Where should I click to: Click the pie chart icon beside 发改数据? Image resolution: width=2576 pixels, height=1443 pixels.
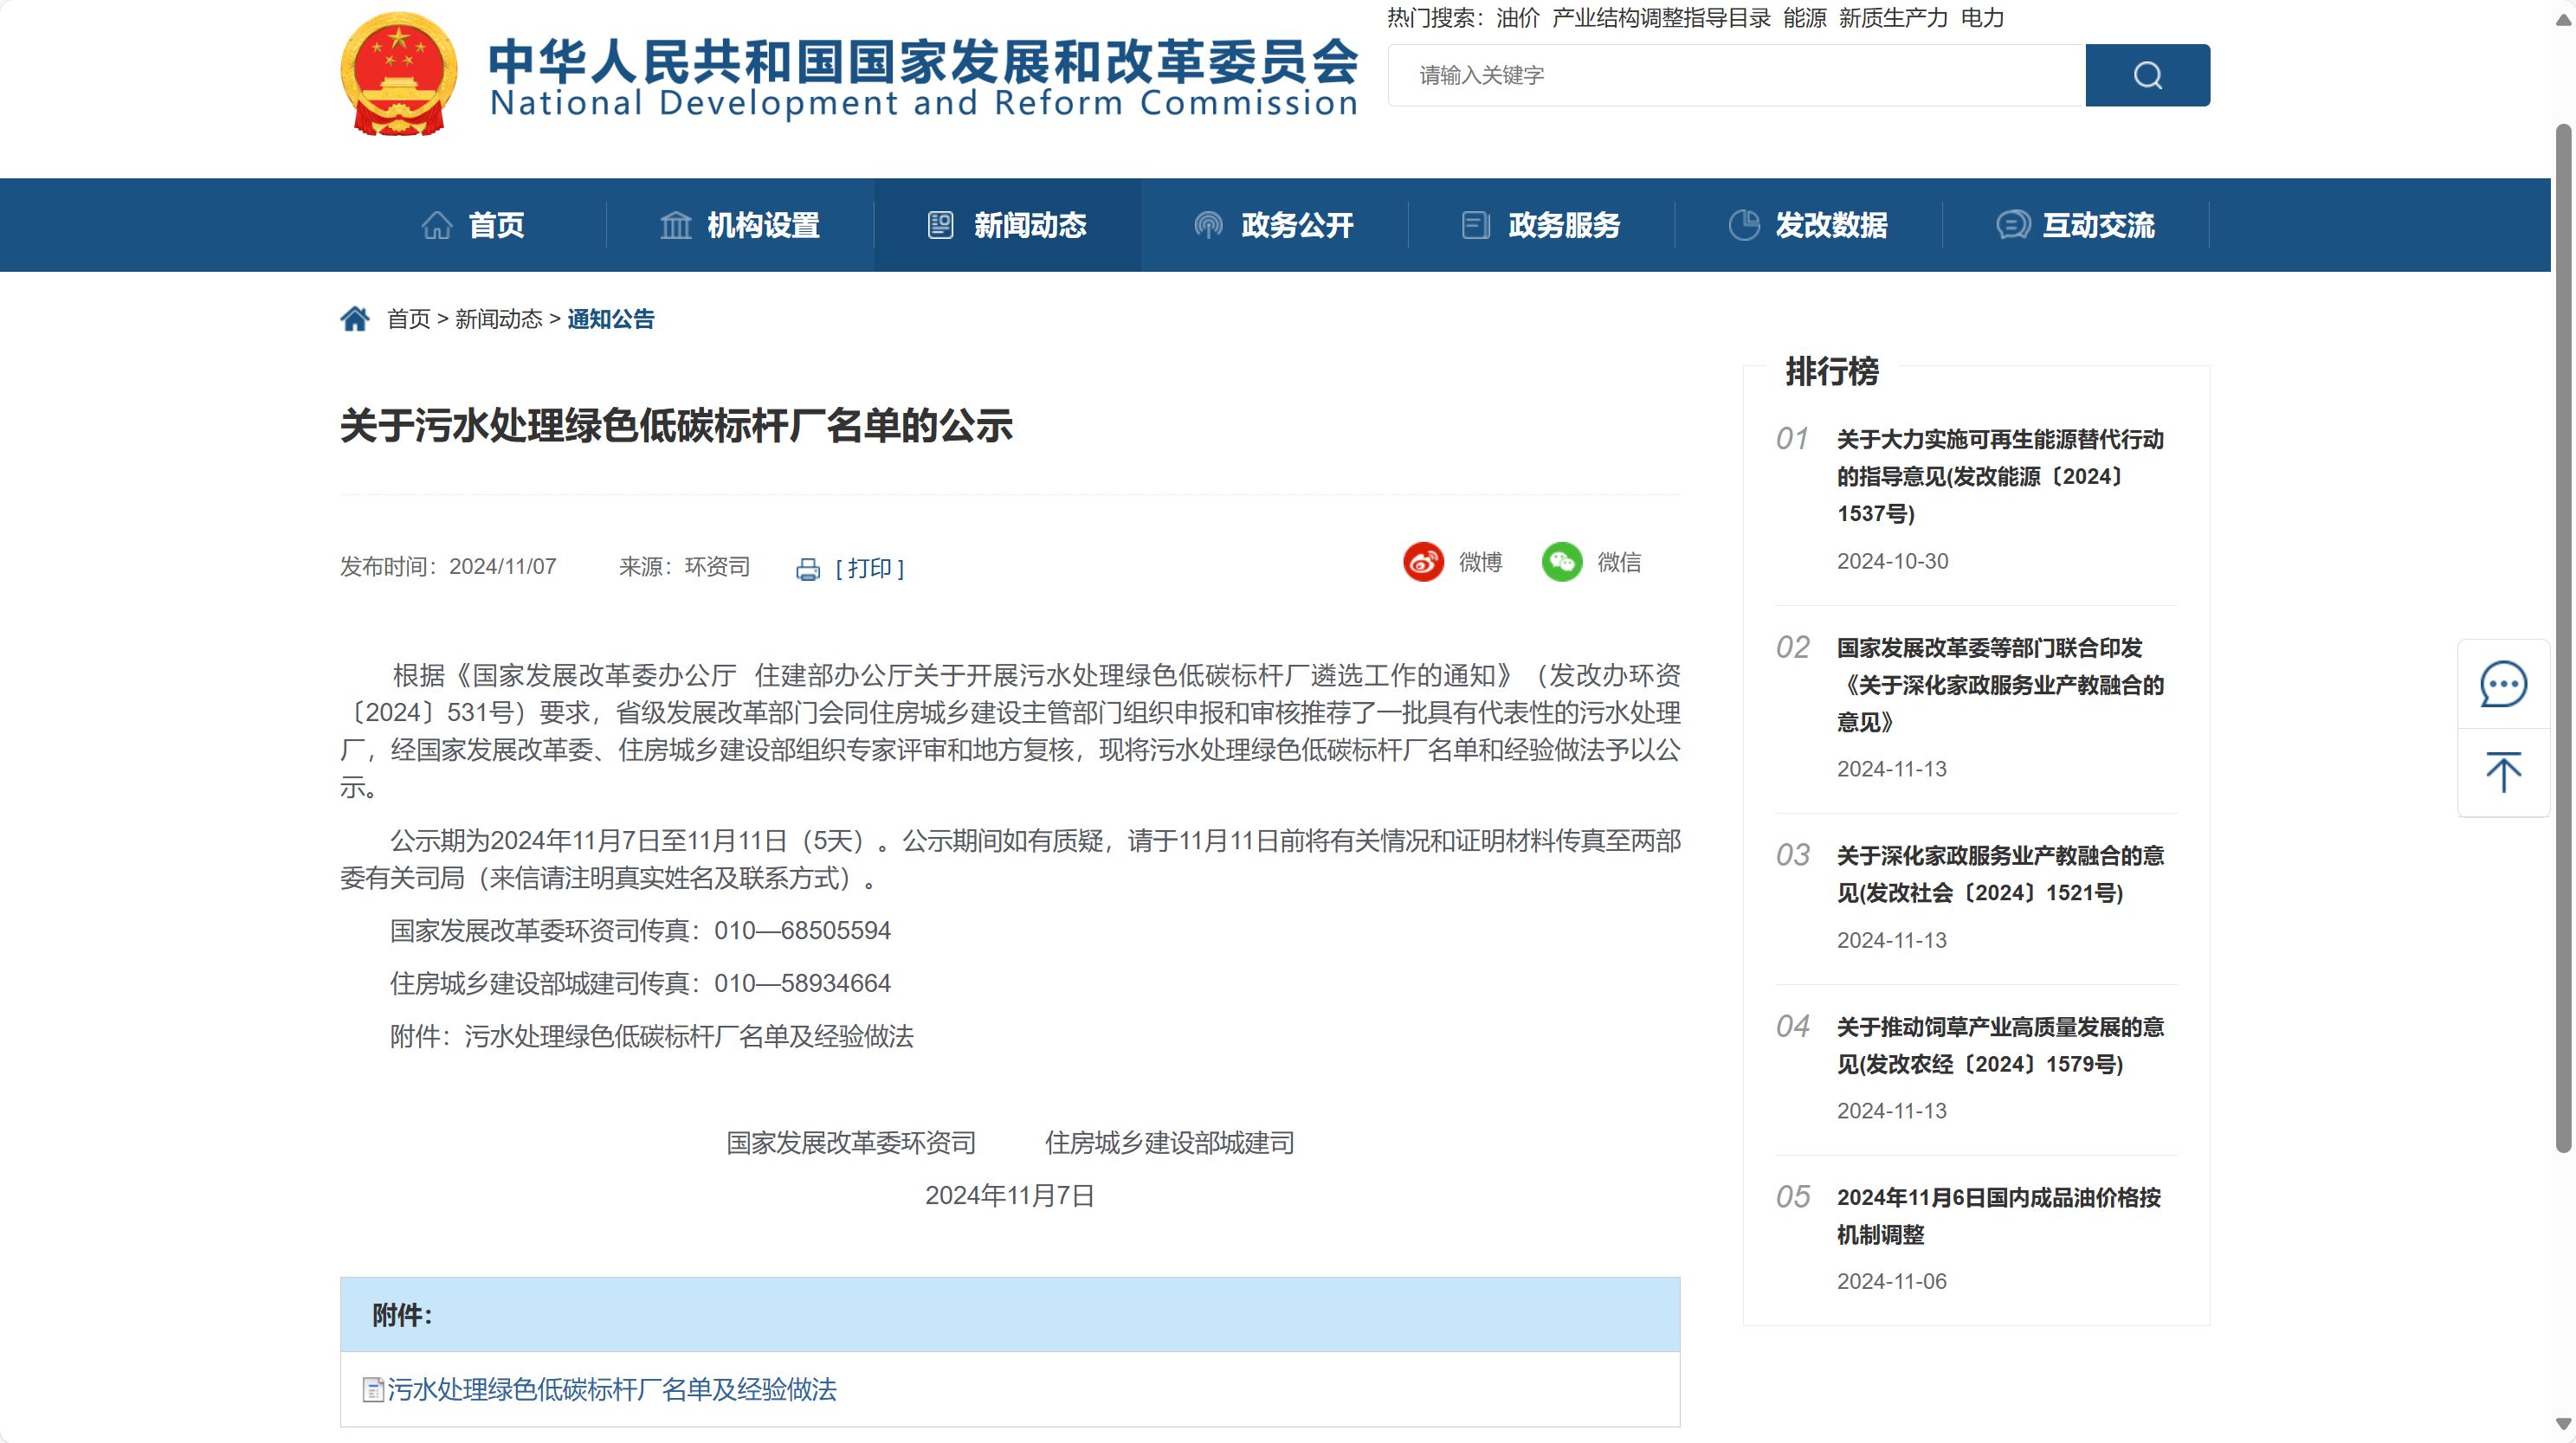[1743, 224]
